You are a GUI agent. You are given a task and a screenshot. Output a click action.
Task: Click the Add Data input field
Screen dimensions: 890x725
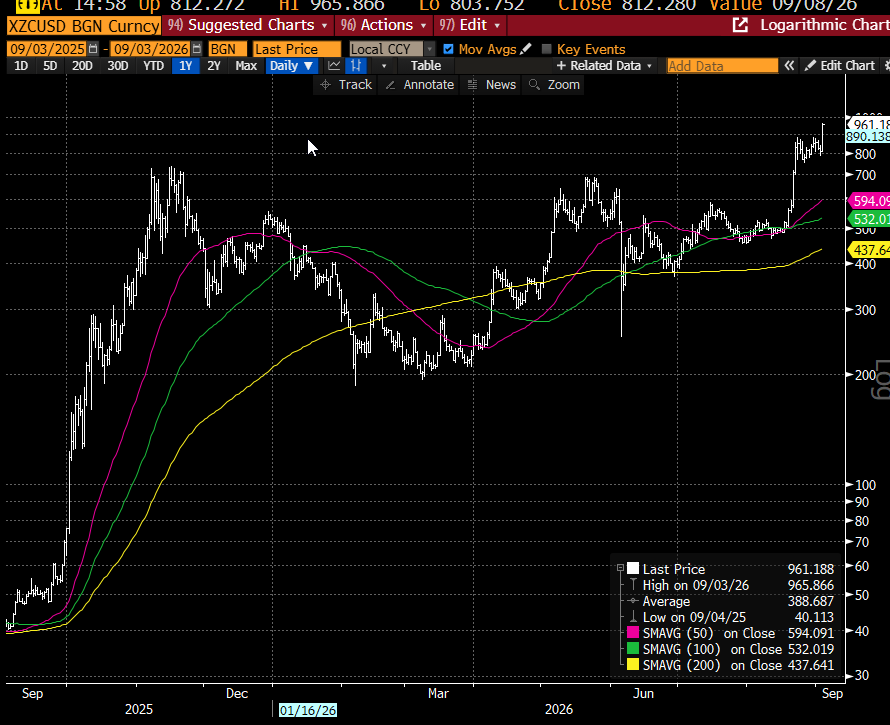pyautogui.click(x=722, y=66)
